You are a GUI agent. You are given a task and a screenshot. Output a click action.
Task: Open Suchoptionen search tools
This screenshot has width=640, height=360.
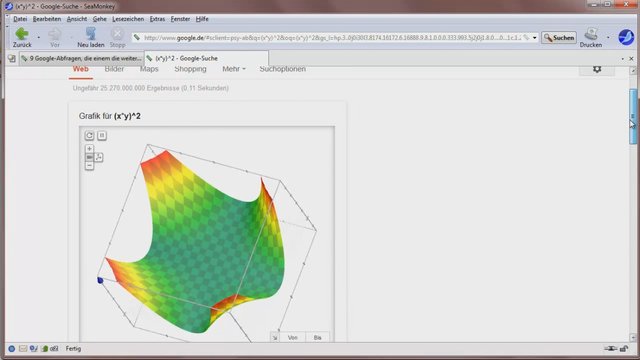coord(282,69)
